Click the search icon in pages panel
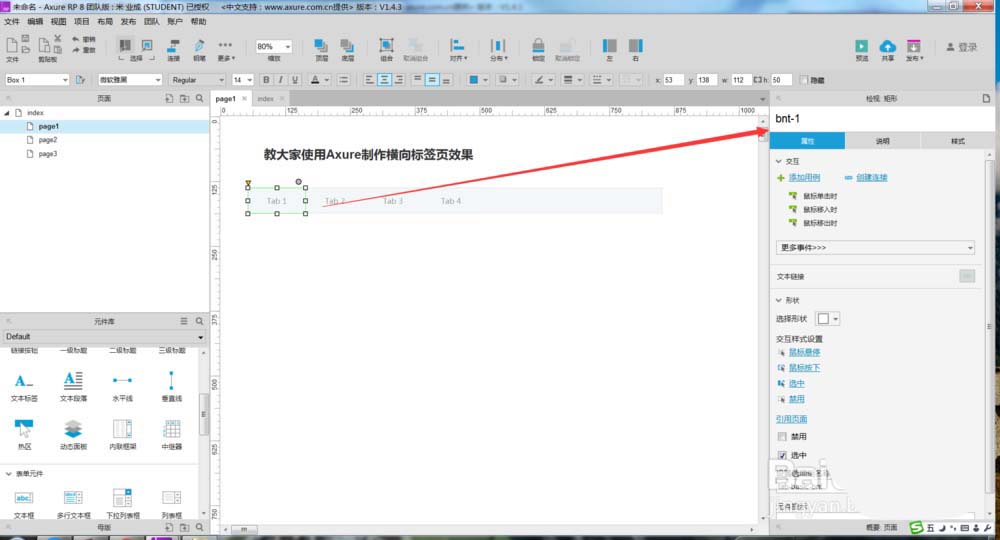 click(200, 98)
